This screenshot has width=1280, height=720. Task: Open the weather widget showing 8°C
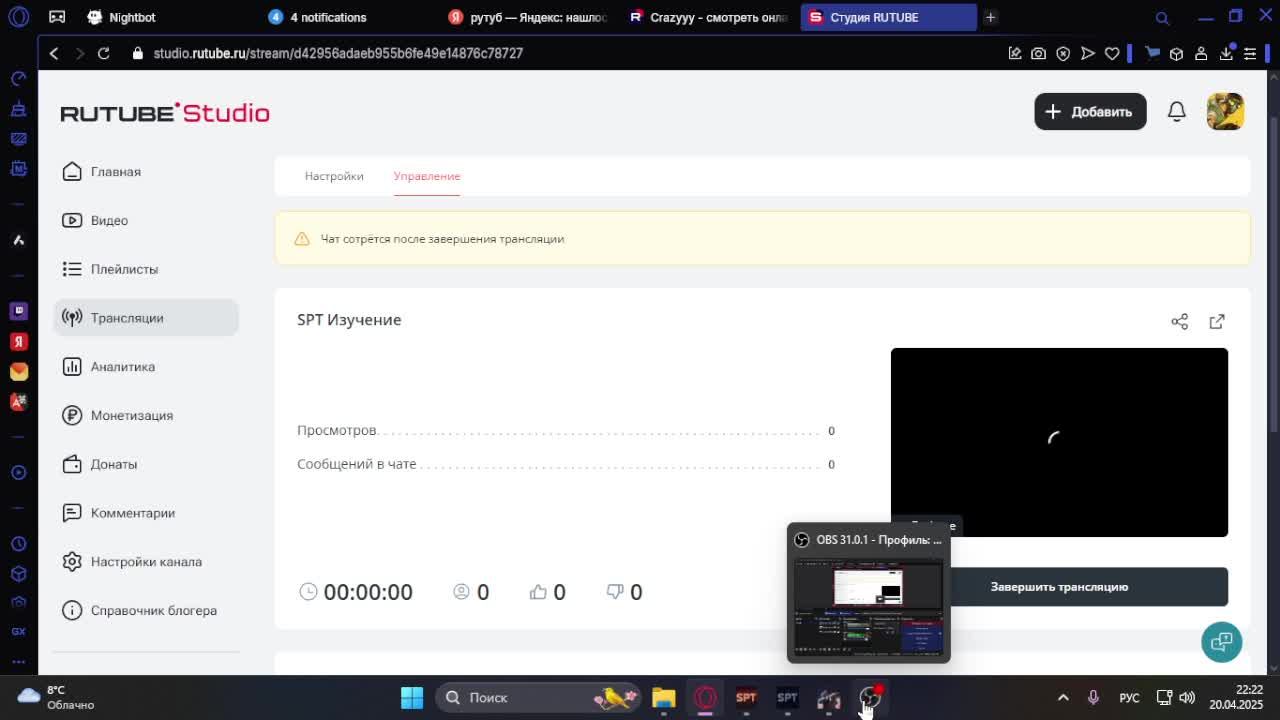point(56,697)
